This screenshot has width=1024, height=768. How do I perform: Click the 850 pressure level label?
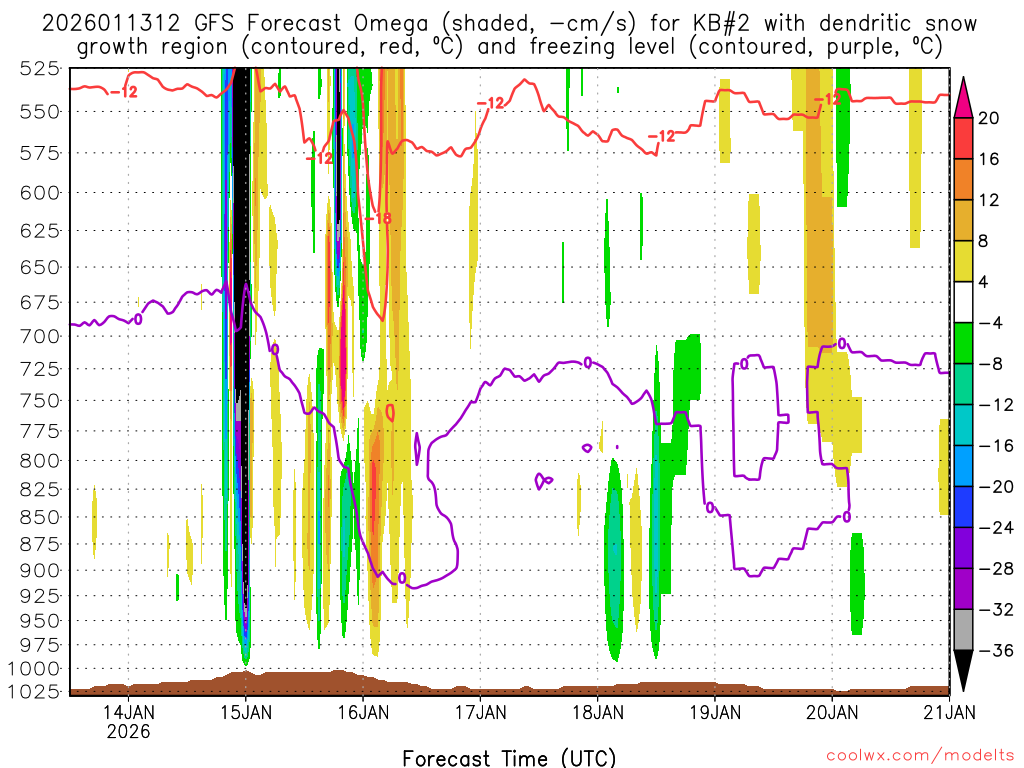tap(40, 517)
